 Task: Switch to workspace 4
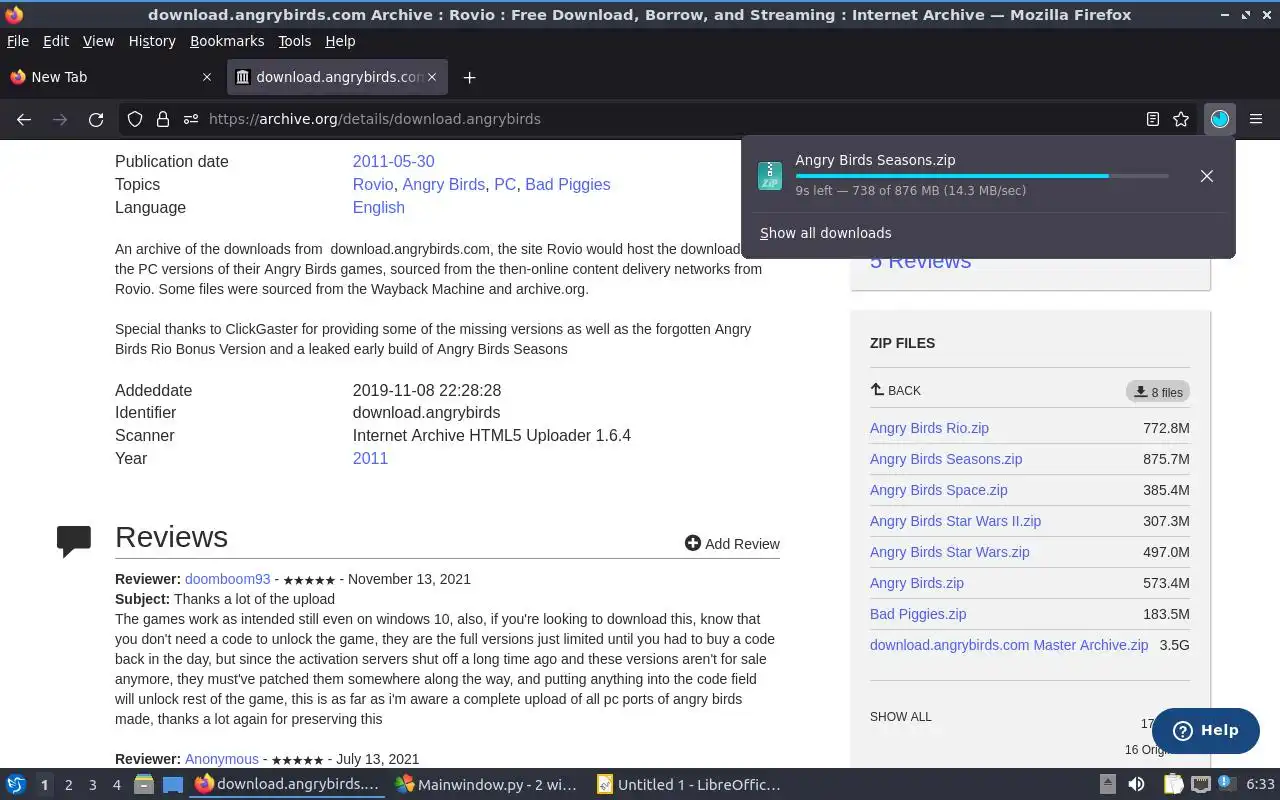pyautogui.click(x=116, y=785)
